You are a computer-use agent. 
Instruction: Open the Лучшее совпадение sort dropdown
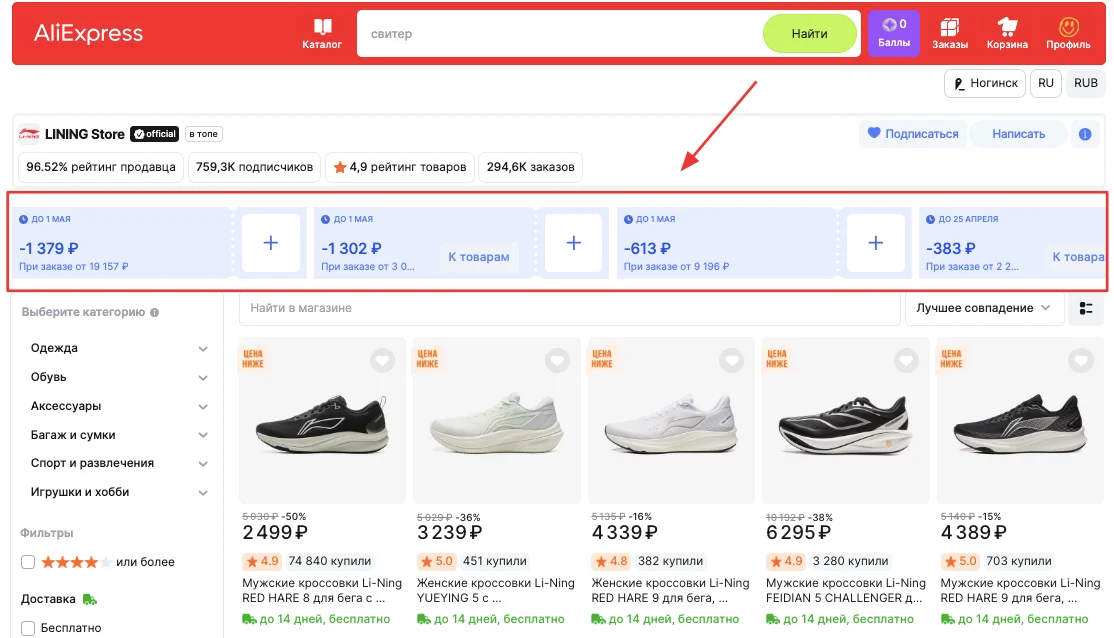(x=983, y=308)
